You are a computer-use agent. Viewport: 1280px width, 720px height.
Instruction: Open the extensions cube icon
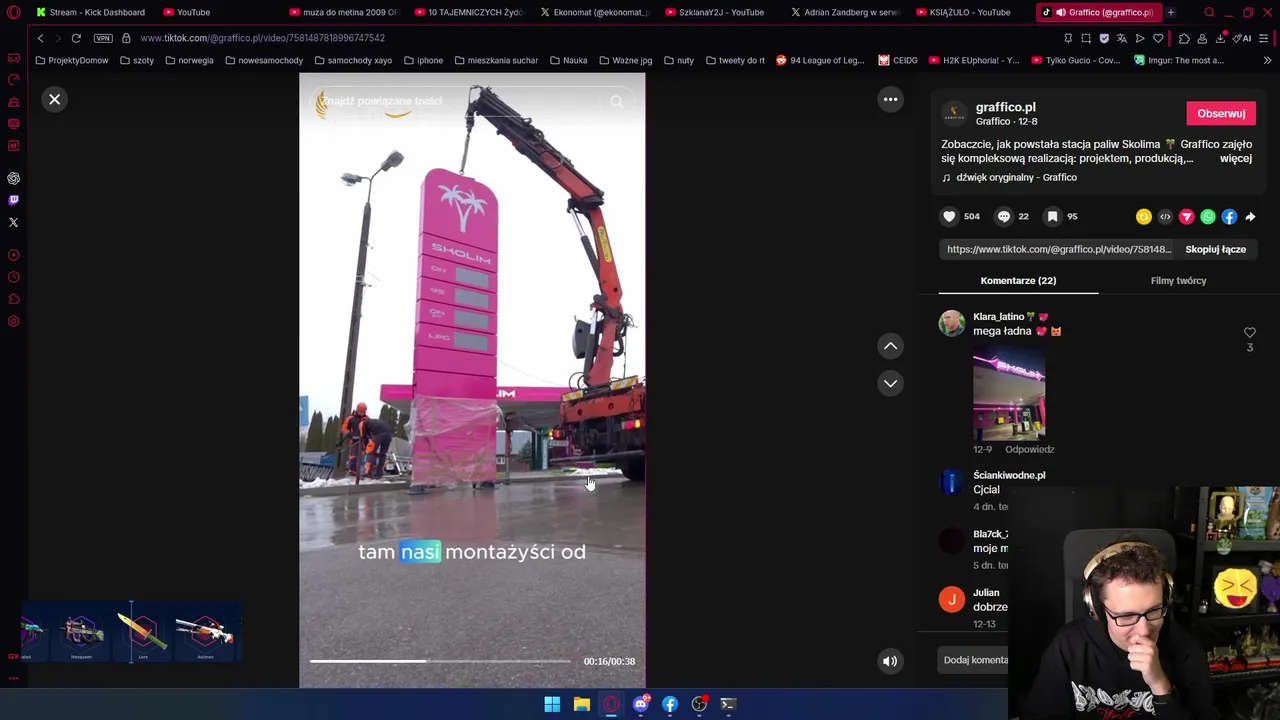point(1184,38)
